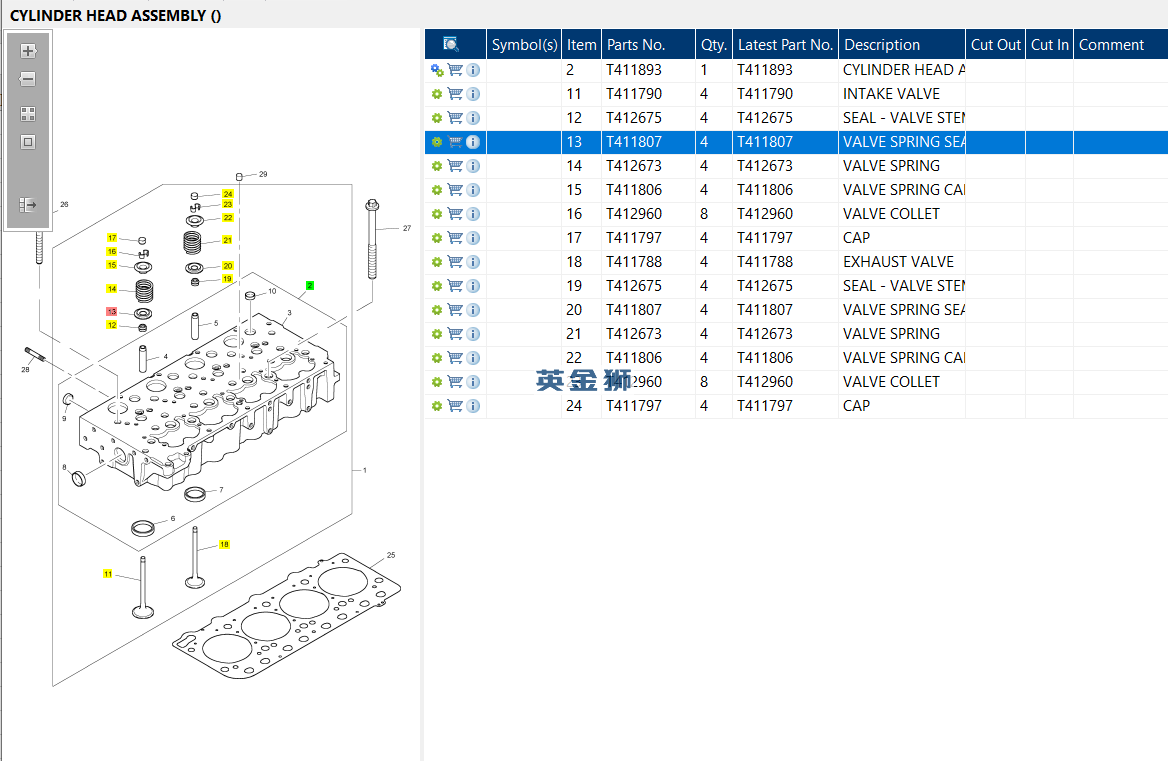Show info for item 24 CAP
The width and height of the screenshot is (1168, 761).
pyautogui.click(x=473, y=406)
